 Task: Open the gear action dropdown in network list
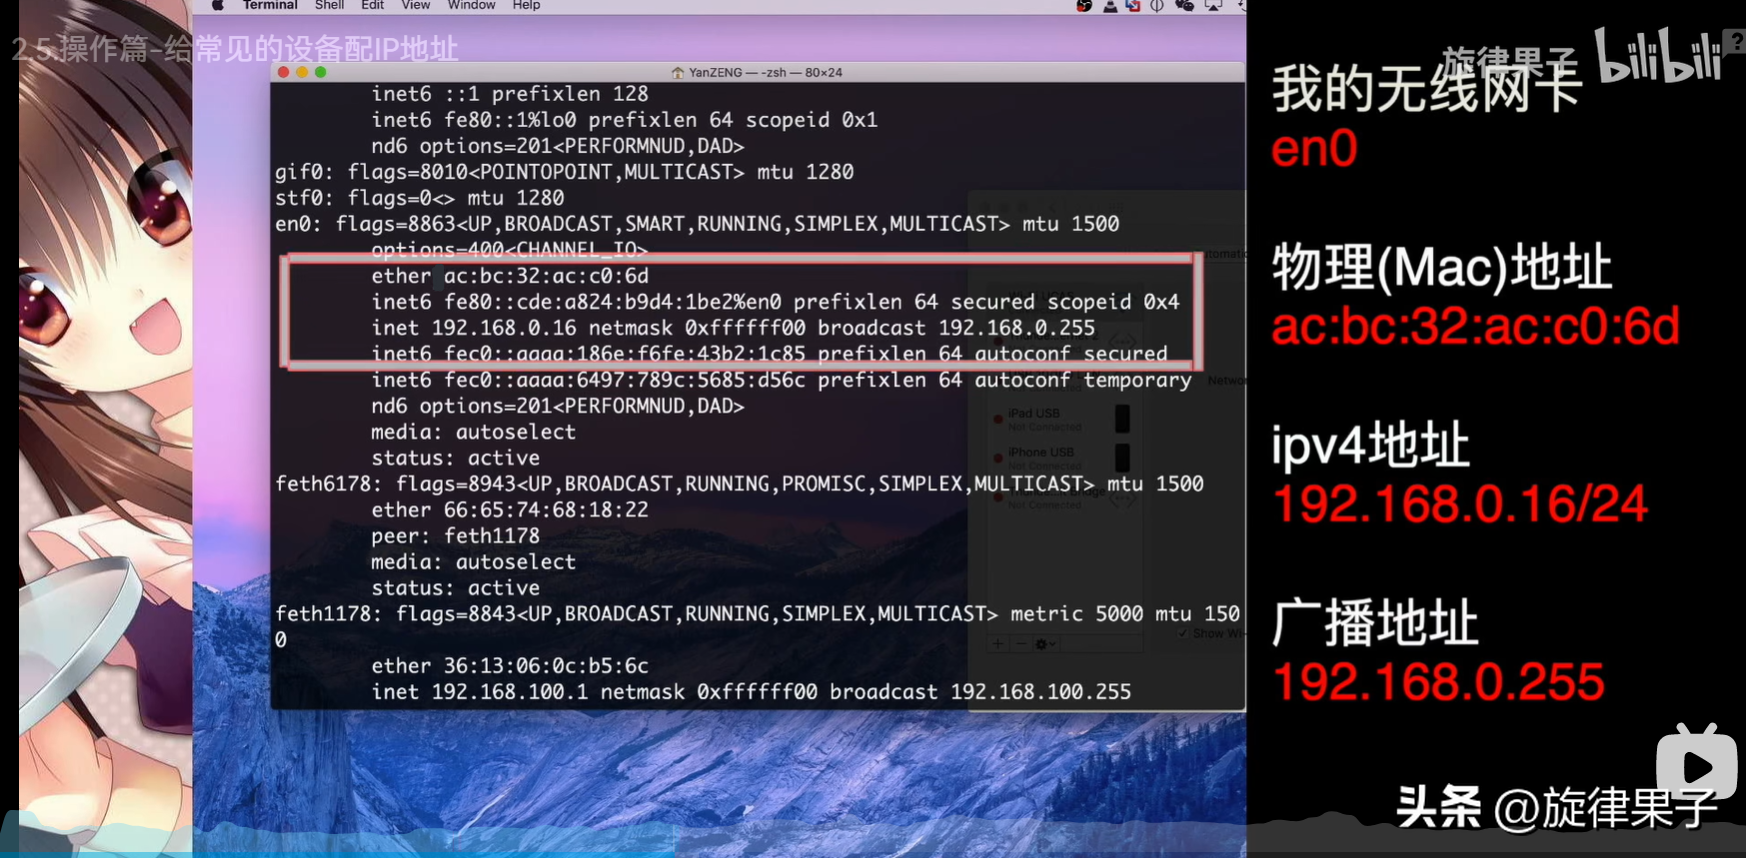1045,644
